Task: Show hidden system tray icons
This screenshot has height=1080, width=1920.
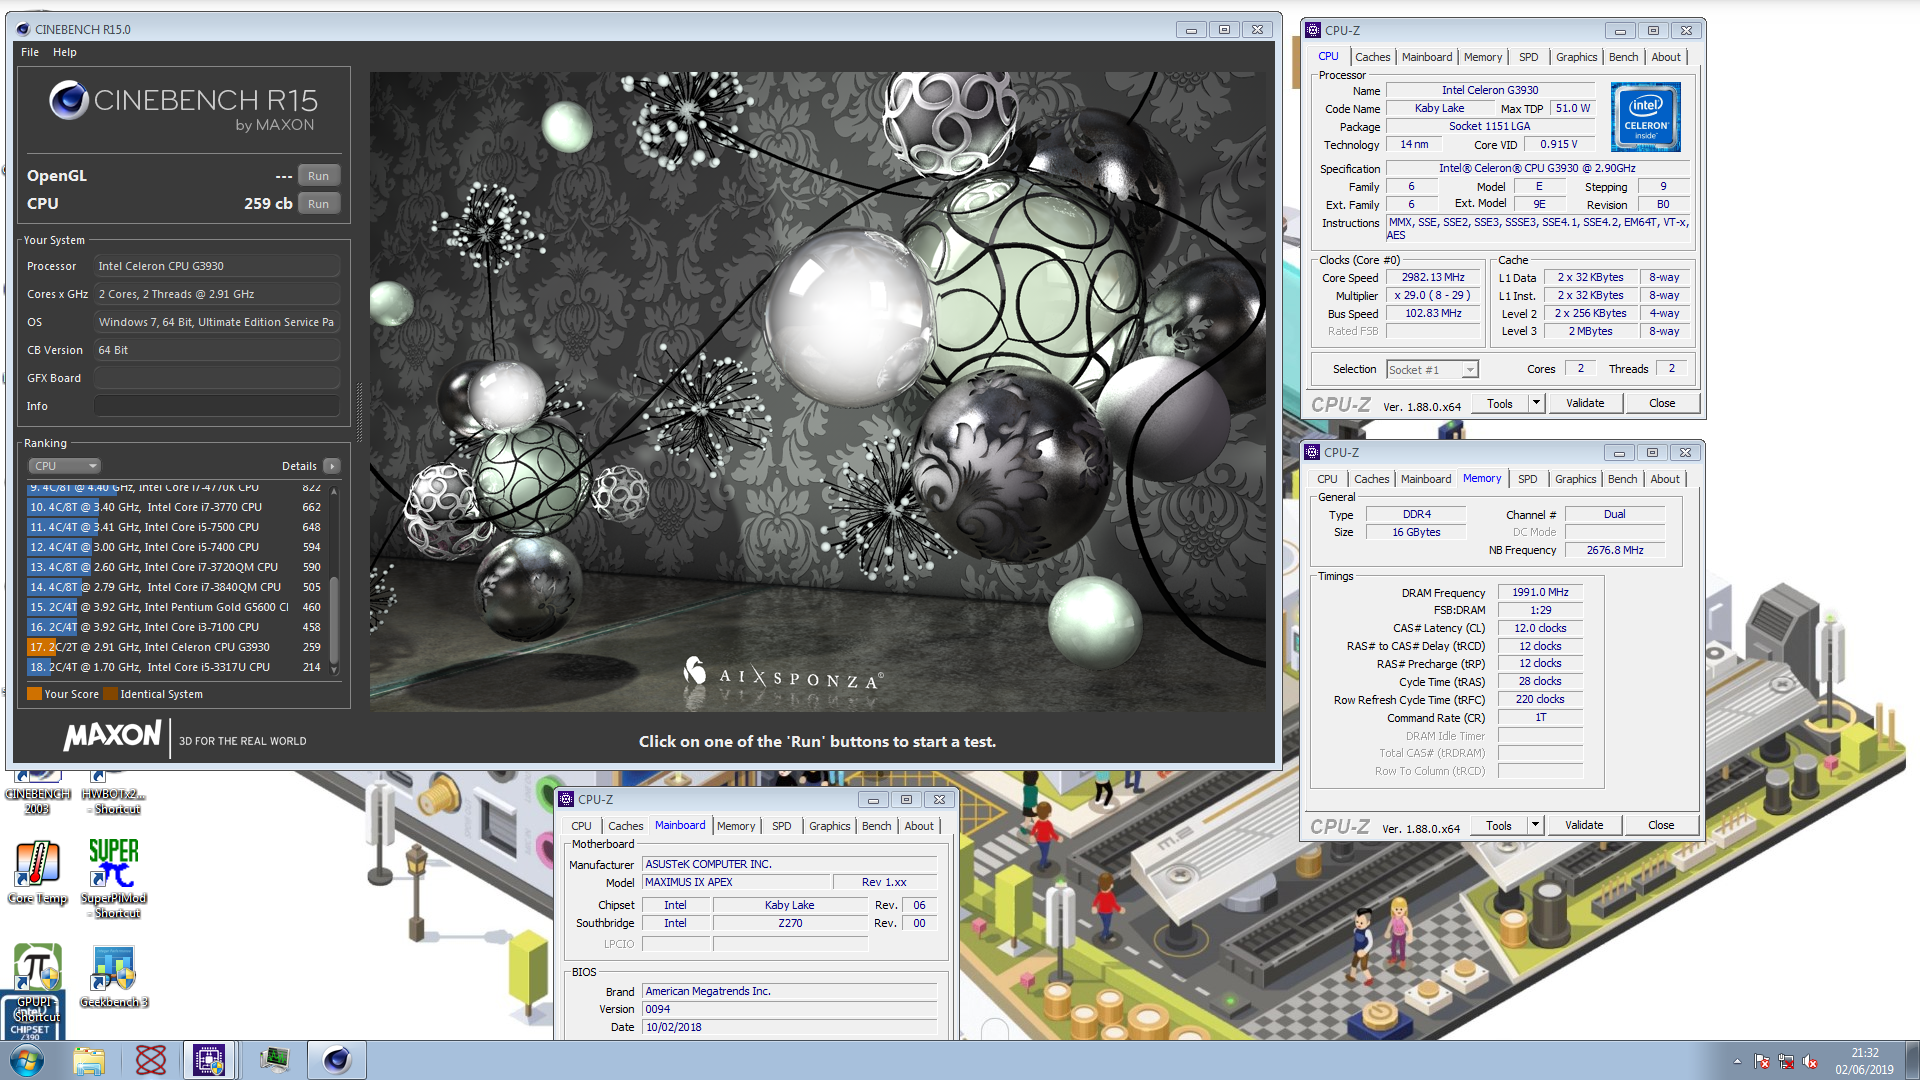Action: coord(1737,1061)
